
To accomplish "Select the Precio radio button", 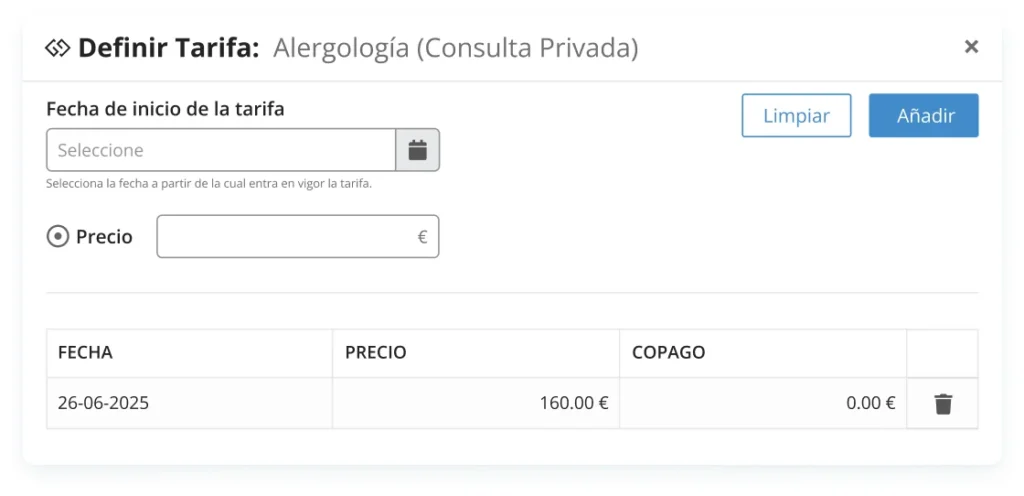I will click(58, 237).
